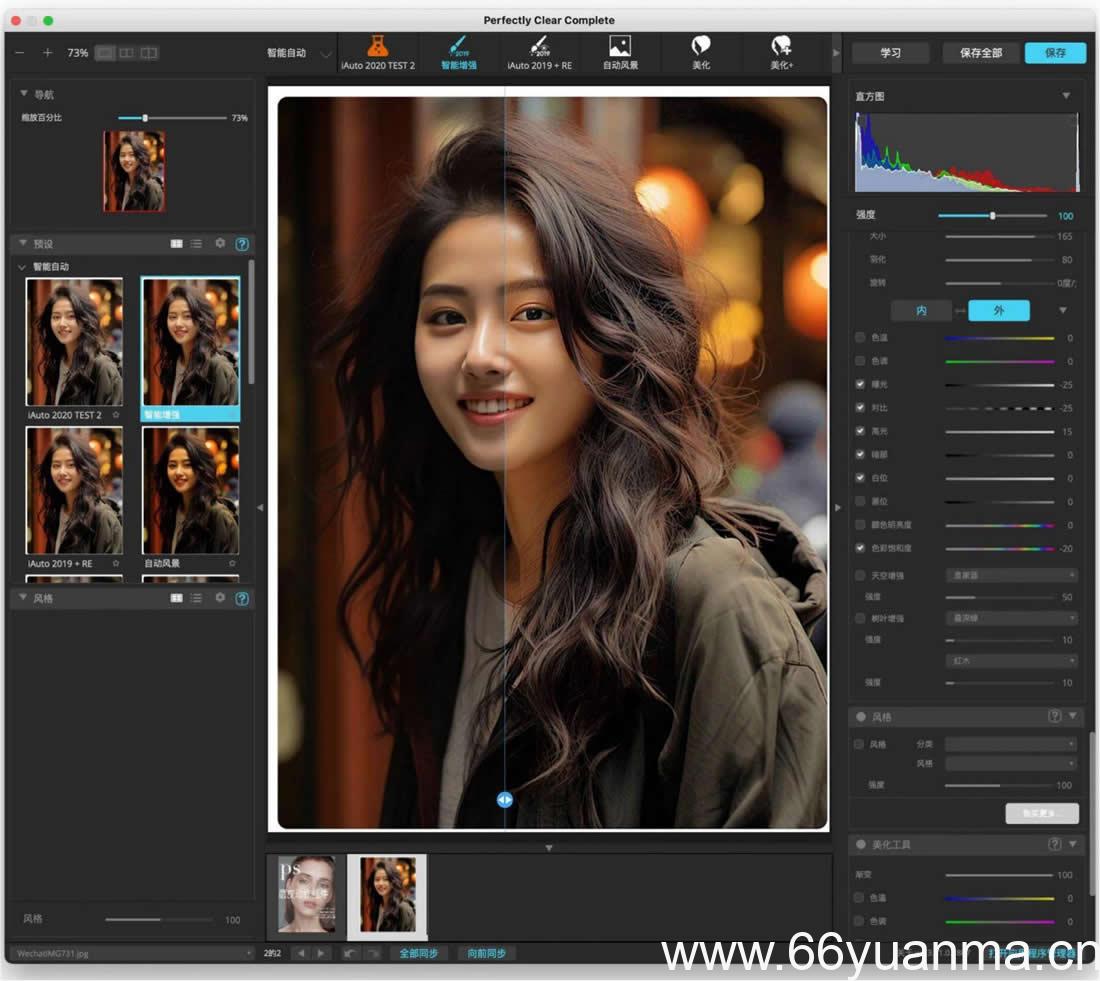The width and height of the screenshot is (1100, 981).
Task: Switch to side-by-side view mode
Action: (126, 53)
